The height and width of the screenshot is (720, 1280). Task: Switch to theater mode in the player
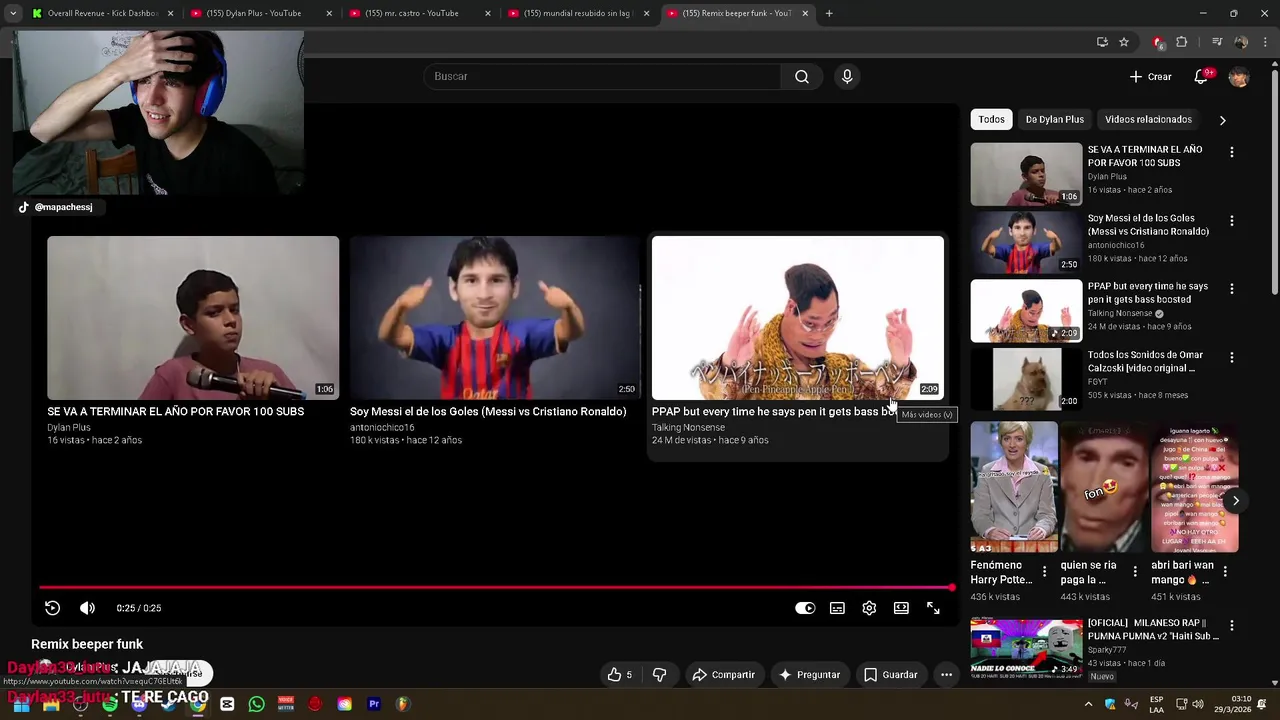(x=901, y=608)
